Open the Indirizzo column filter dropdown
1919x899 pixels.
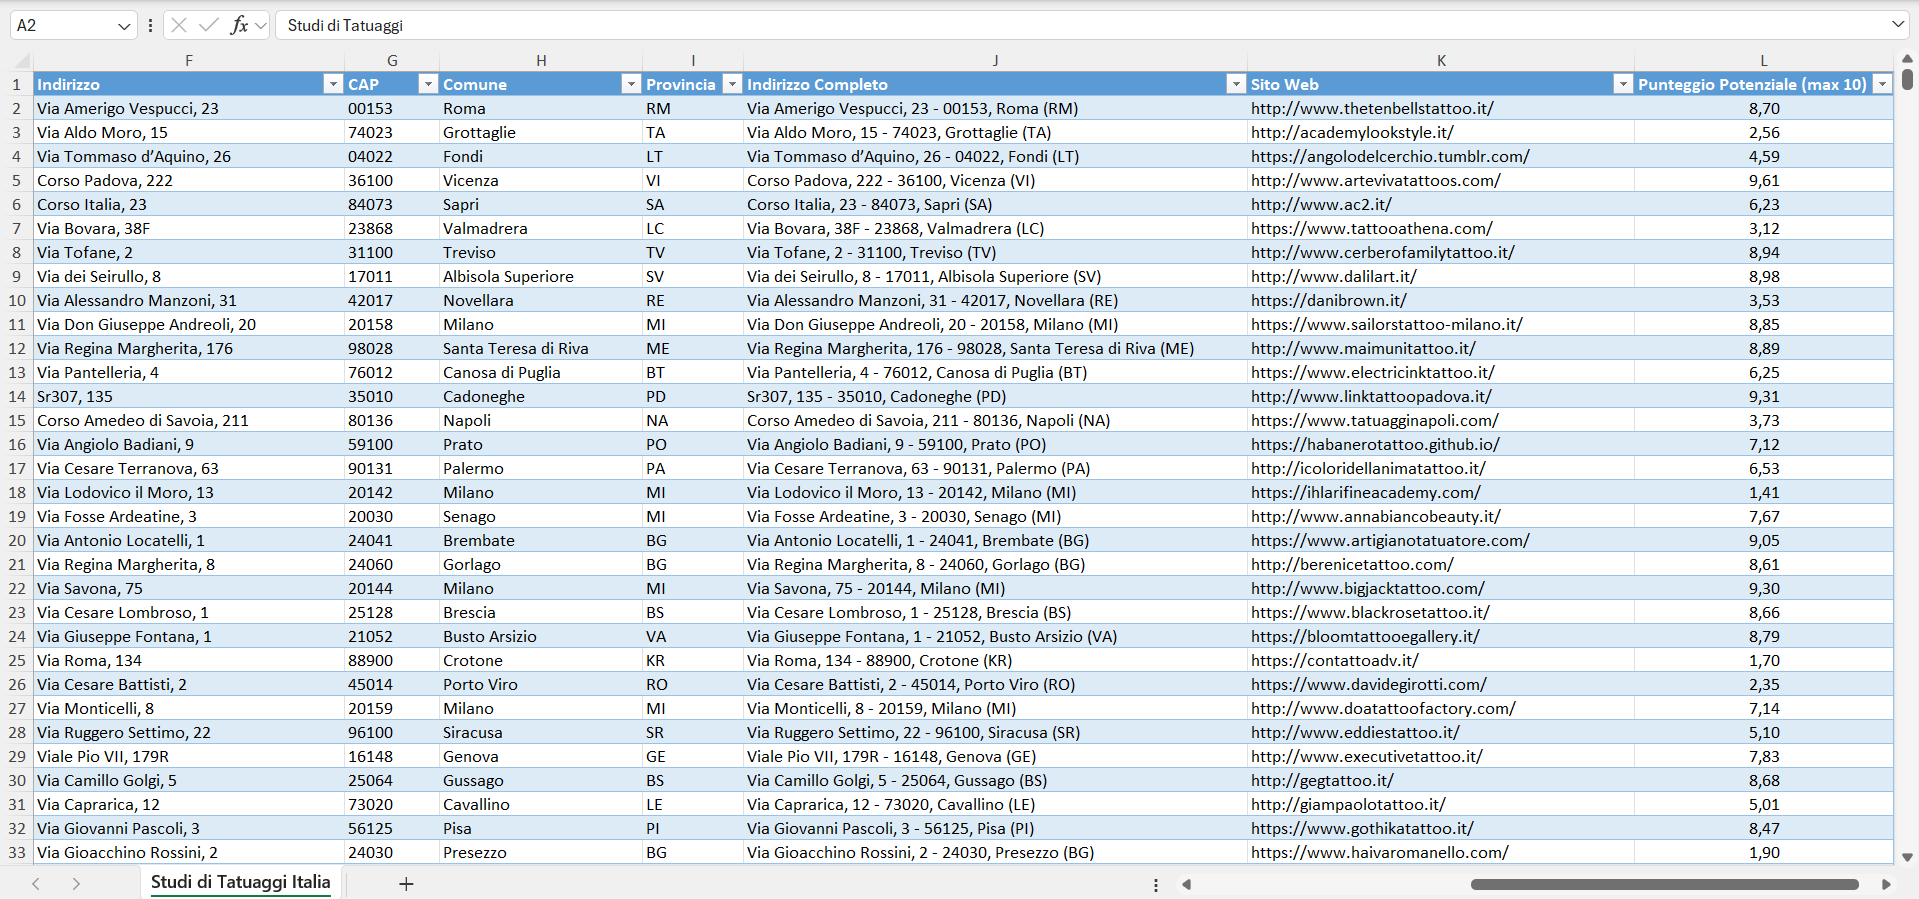[x=333, y=84]
